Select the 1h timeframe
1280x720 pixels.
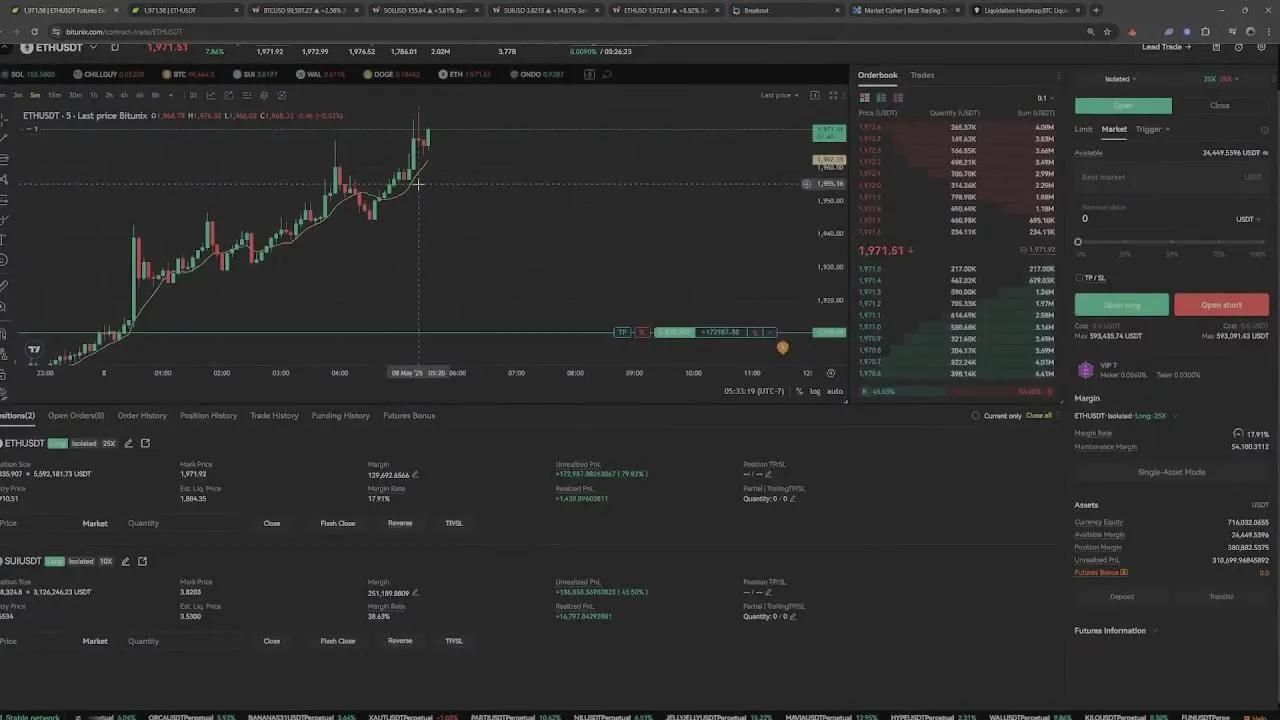pos(93,95)
